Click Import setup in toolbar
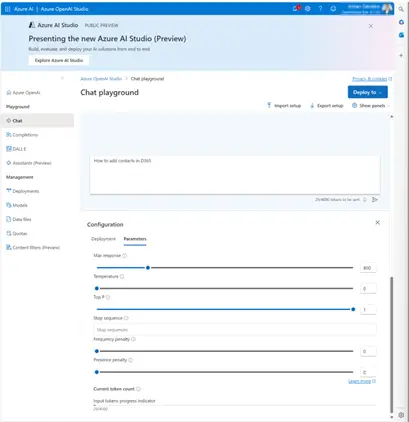 (x=284, y=106)
